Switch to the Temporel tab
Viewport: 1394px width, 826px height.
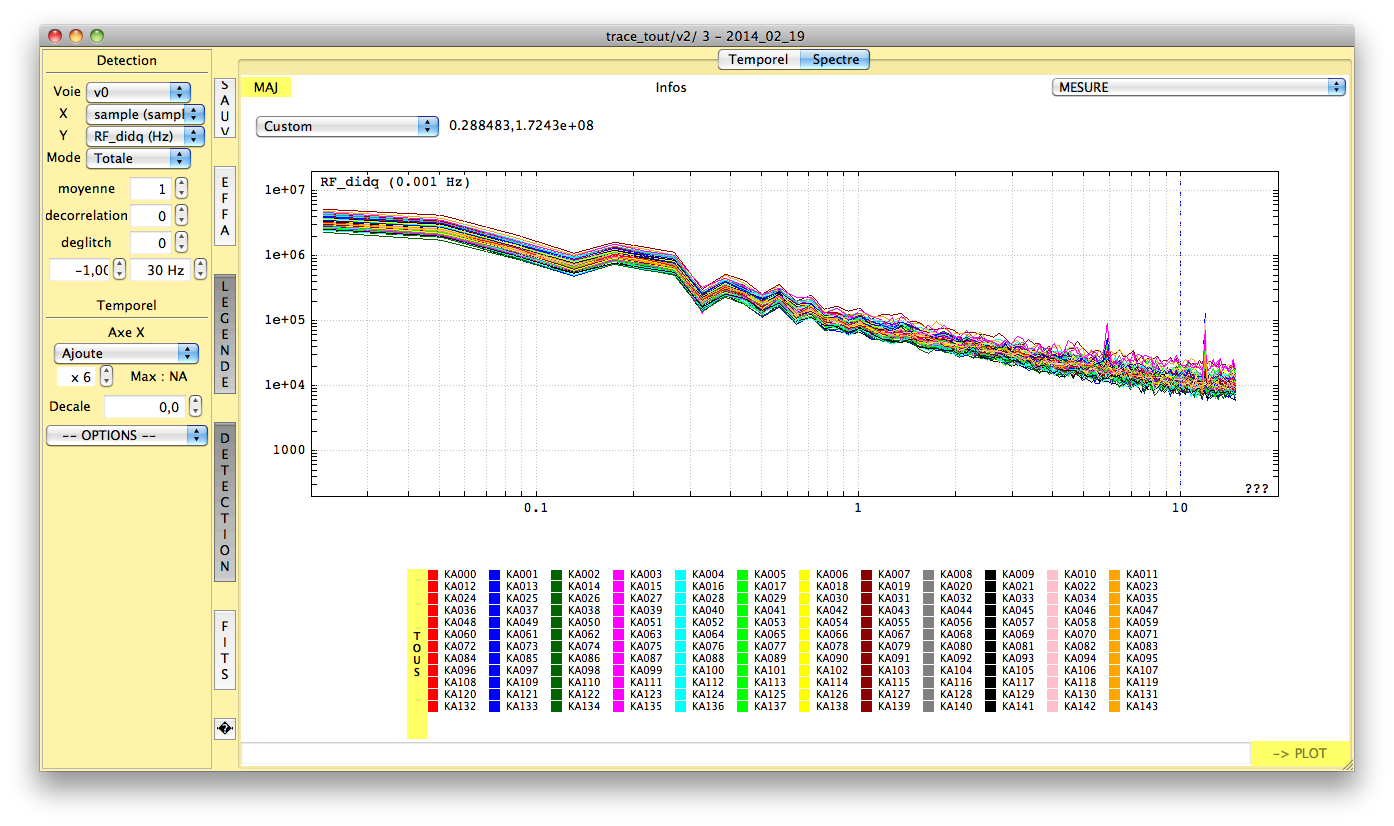[x=758, y=60]
